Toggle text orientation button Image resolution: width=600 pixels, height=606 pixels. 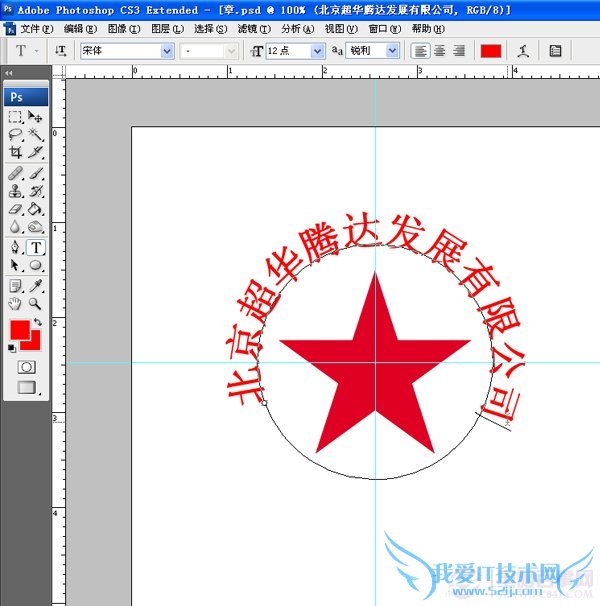pos(60,51)
